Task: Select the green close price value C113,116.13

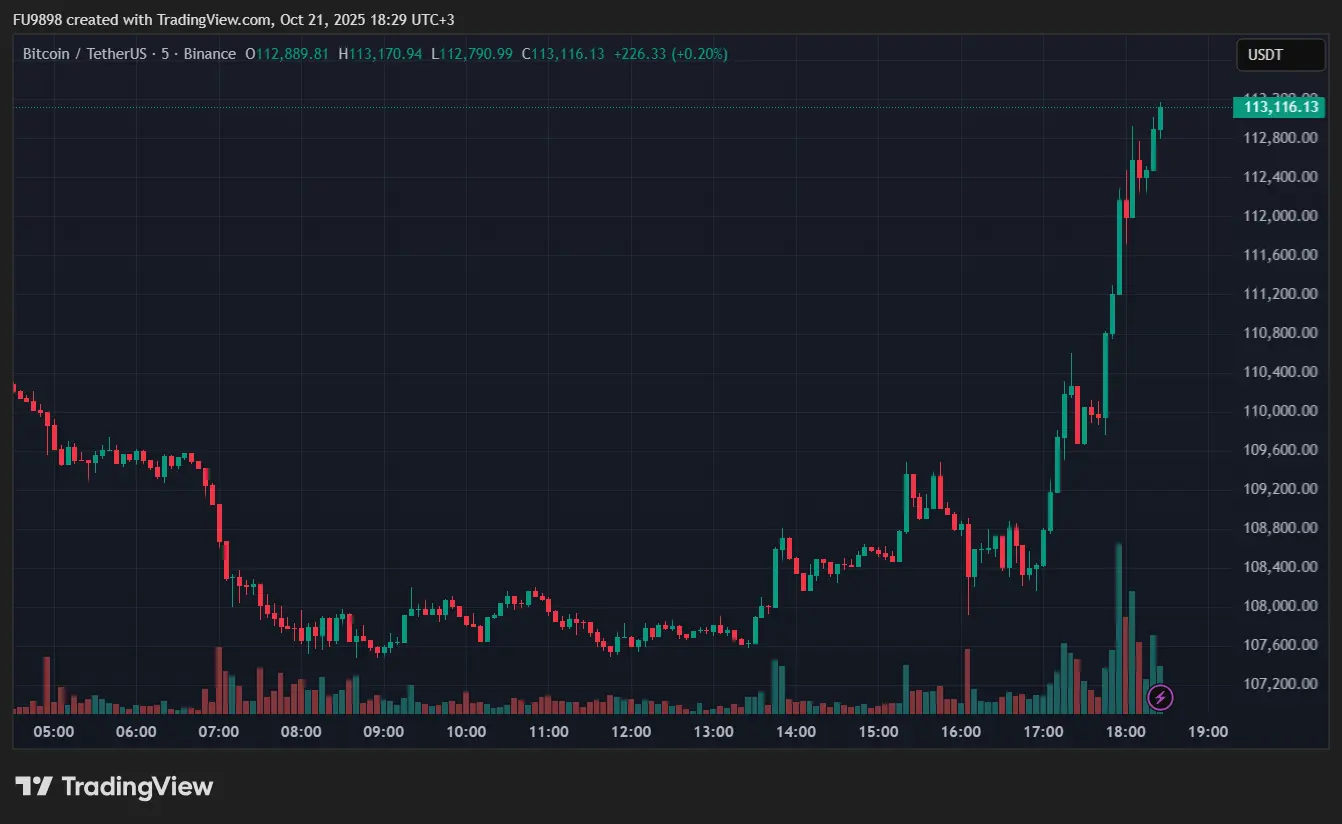Action: pyautogui.click(x=563, y=54)
